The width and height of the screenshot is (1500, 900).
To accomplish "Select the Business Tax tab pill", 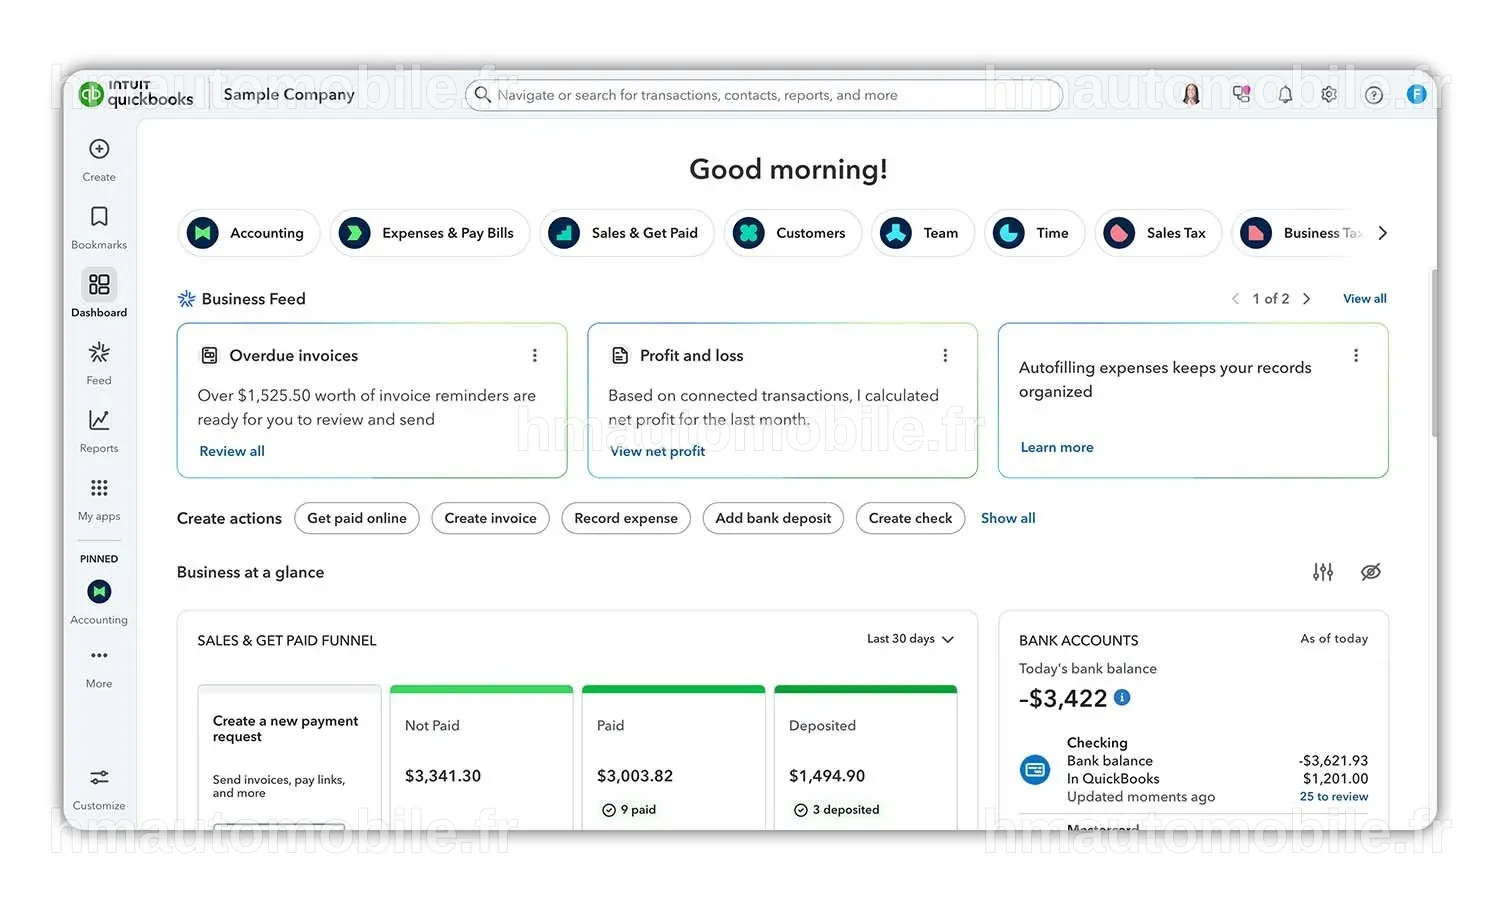I will (x=1300, y=233).
